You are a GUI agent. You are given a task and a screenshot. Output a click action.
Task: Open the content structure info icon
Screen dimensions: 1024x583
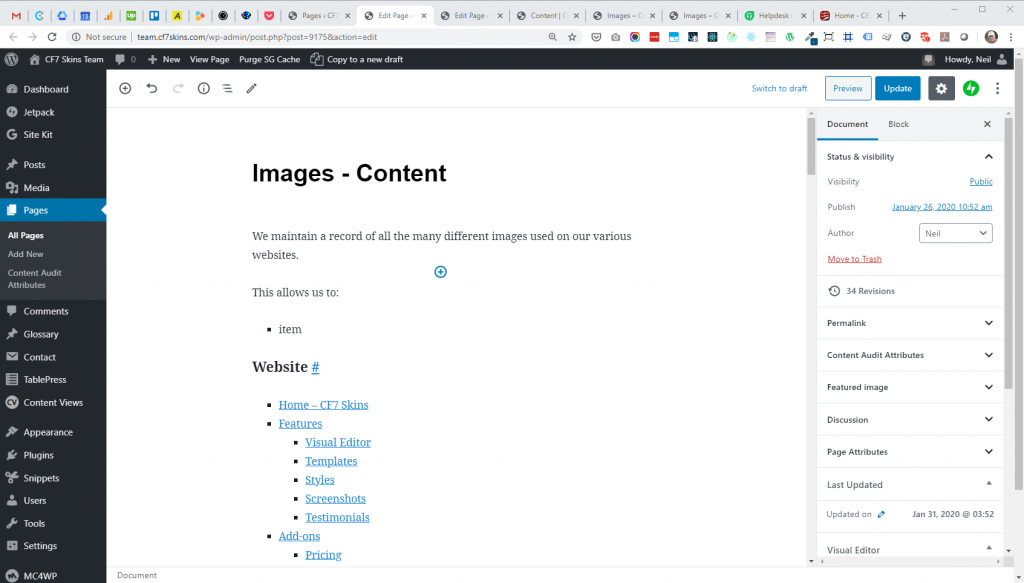click(203, 88)
